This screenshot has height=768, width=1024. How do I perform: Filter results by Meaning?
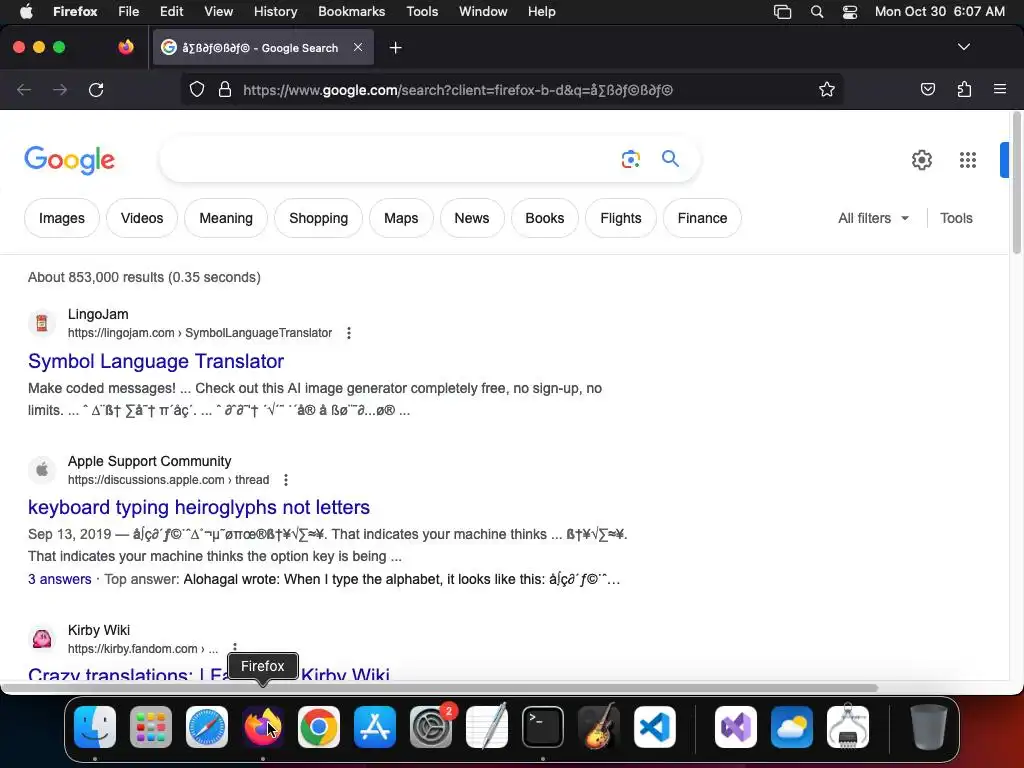tap(226, 218)
